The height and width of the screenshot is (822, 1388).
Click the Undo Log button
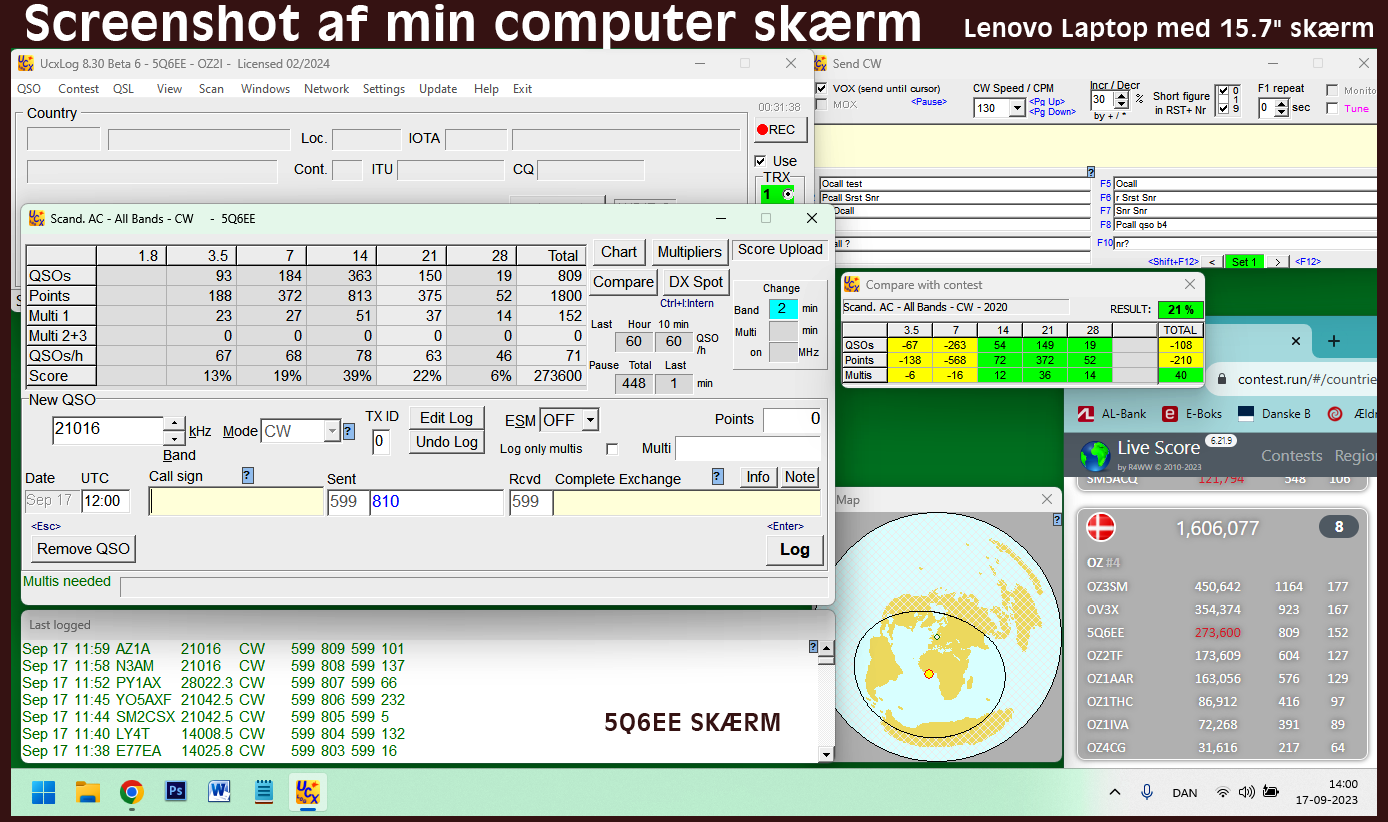coord(447,442)
